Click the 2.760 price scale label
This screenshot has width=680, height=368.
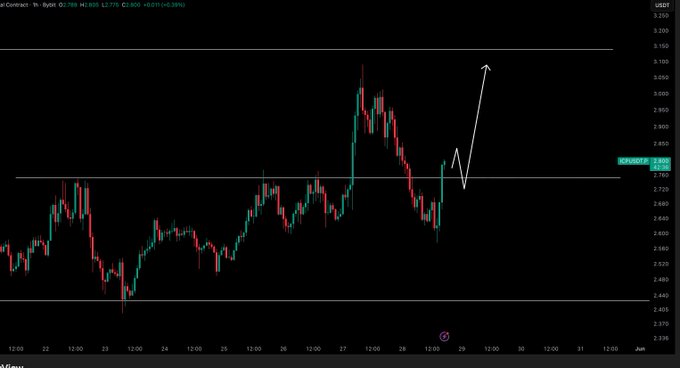tap(660, 175)
